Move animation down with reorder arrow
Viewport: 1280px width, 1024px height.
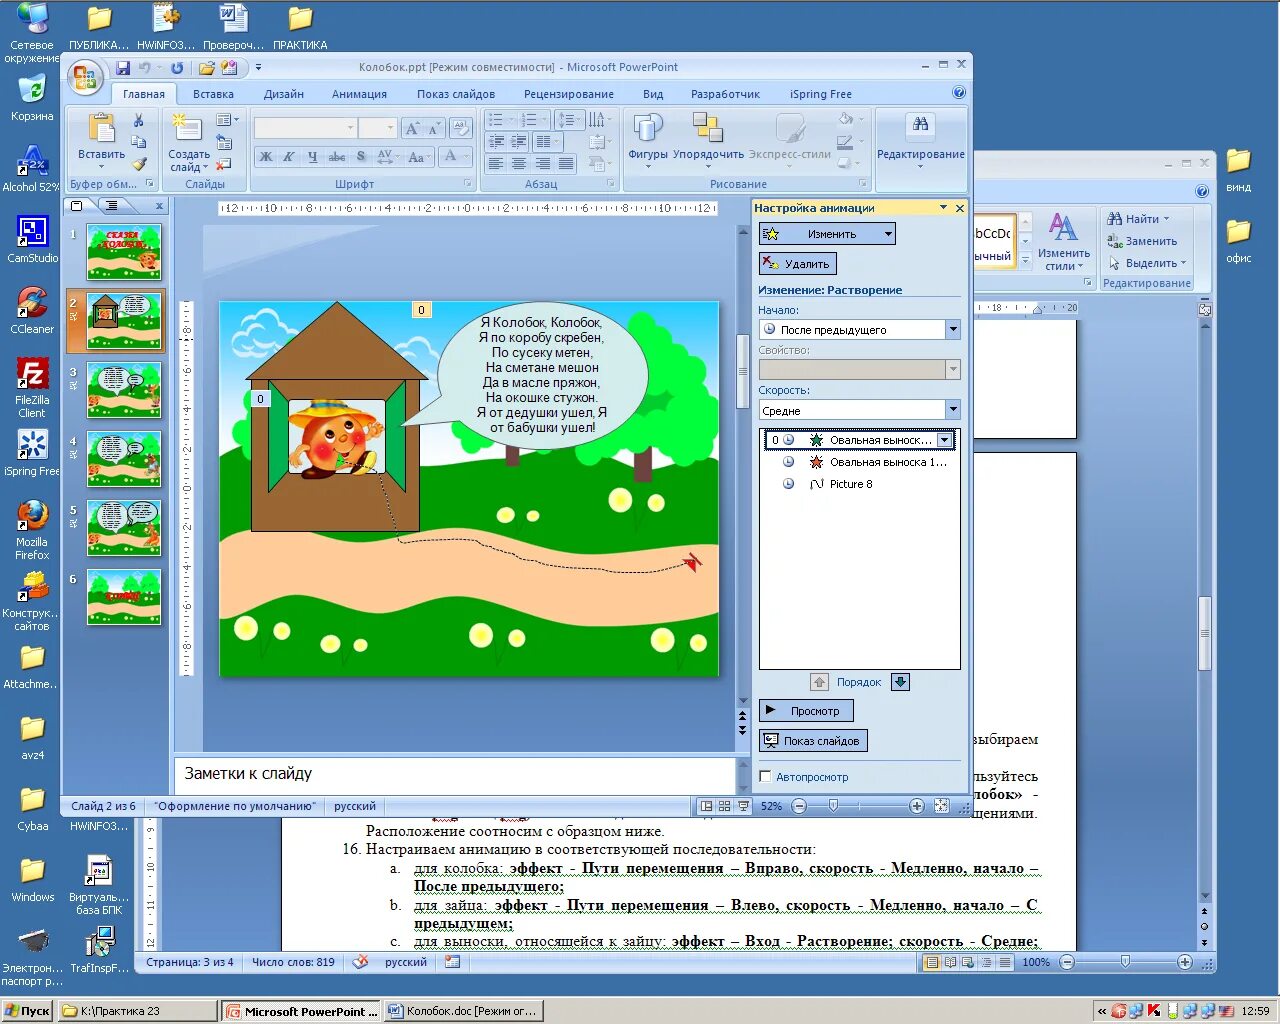[x=900, y=682]
